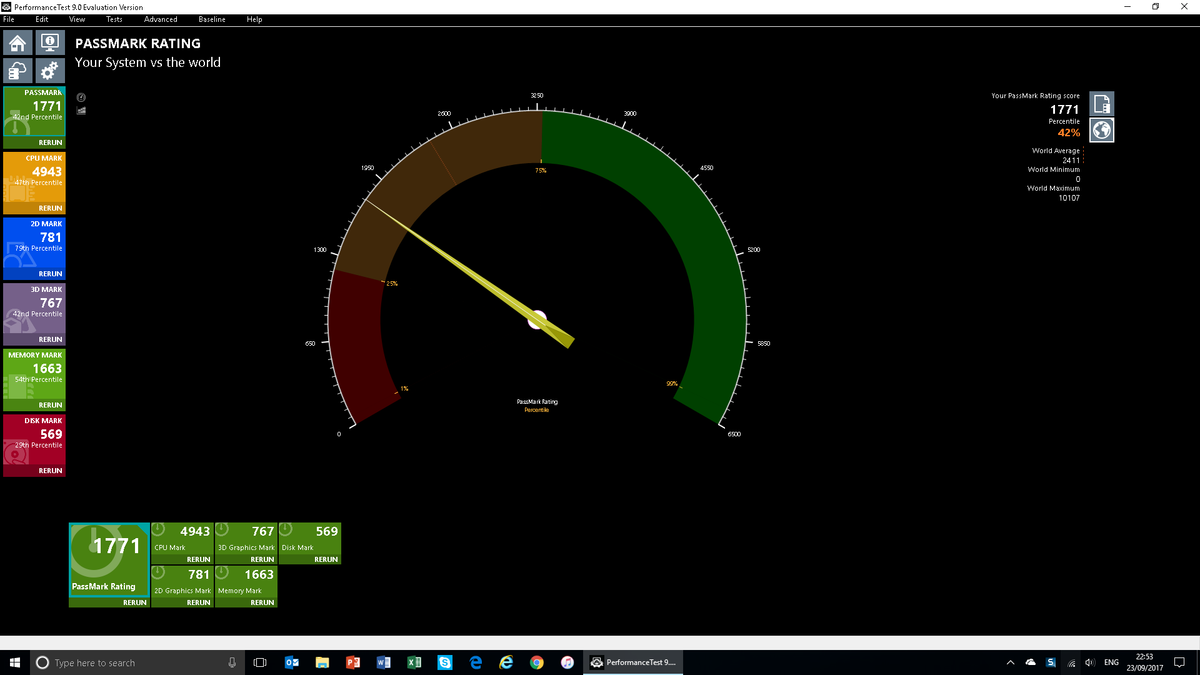Open the Baseline menu
Image resolution: width=1200 pixels, height=675 pixels.
tap(212, 19)
